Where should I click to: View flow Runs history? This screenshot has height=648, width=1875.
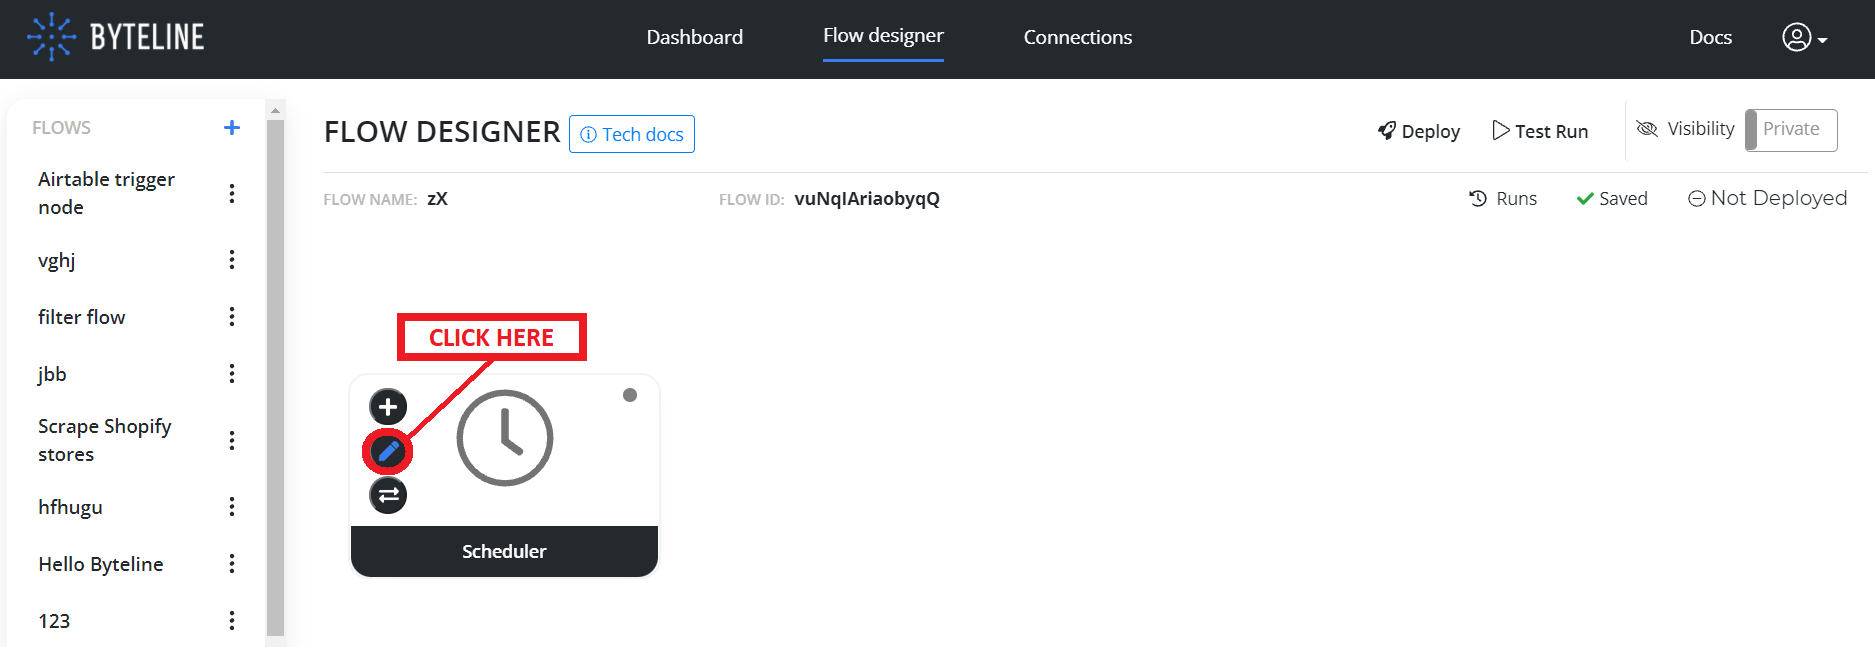pos(1503,199)
